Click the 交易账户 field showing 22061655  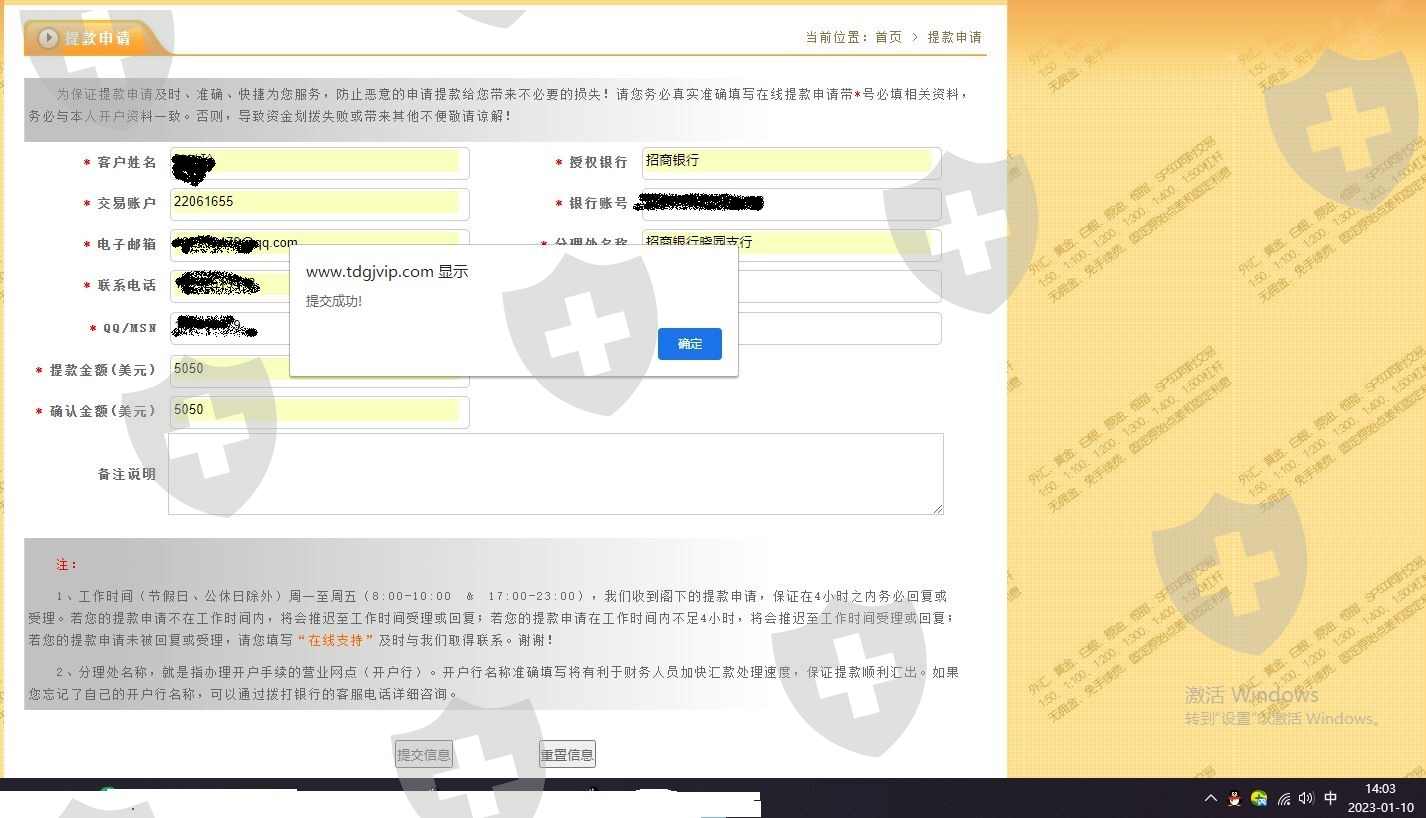coord(319,204)
